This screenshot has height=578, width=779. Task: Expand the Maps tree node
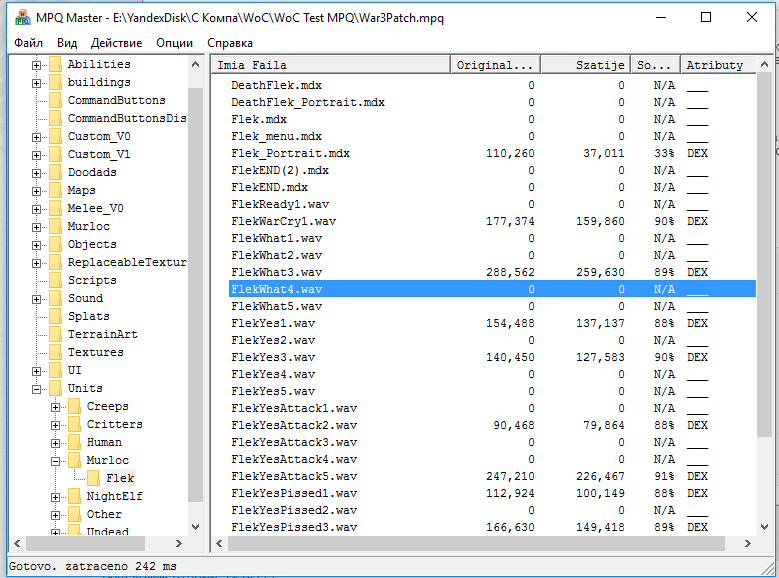(36, 191)
